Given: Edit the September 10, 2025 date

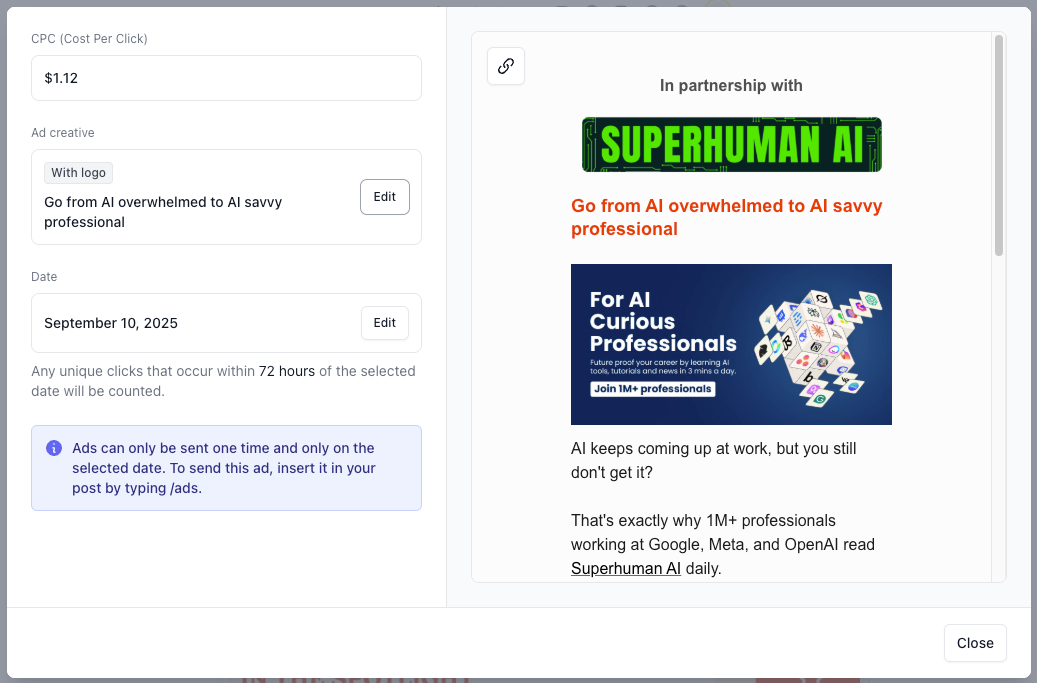Looking at the screenshot, I should (385, 323).
